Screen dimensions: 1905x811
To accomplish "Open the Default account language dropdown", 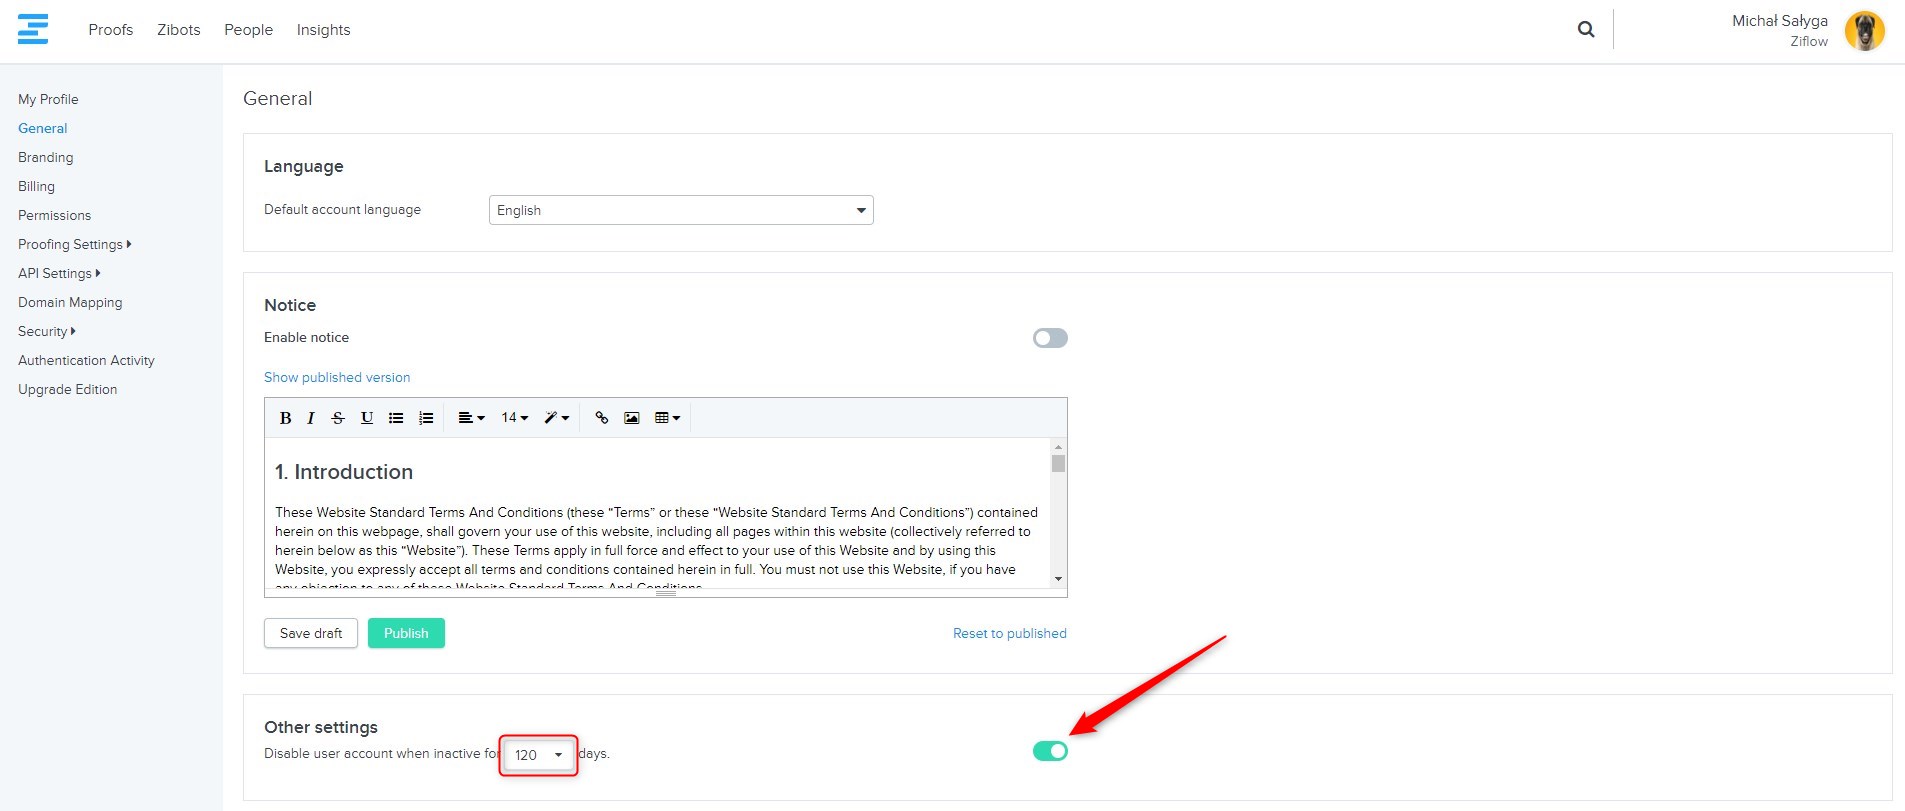I will click(x=680, y=210).
